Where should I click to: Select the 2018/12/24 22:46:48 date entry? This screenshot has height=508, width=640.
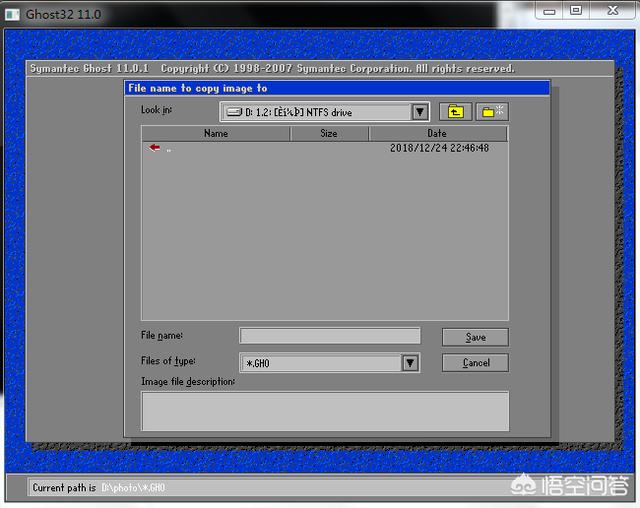(439, 148)
